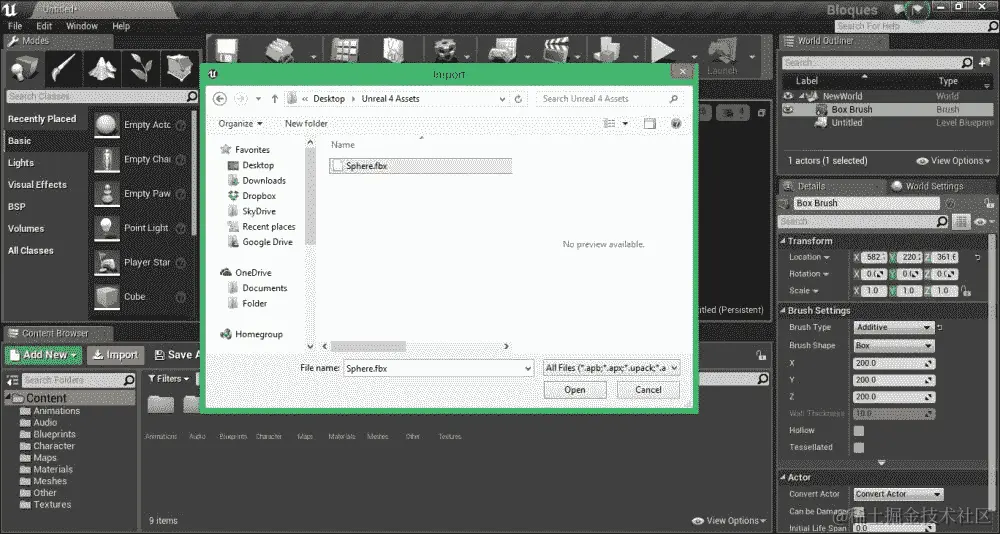Click the Brush X value field
The image size is (1000, 534).
pyautogui.click(x=893, y=363)
